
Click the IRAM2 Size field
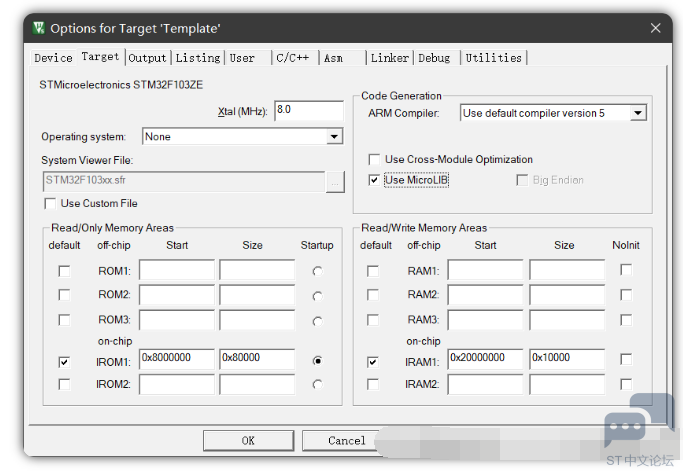coord(567,385)
